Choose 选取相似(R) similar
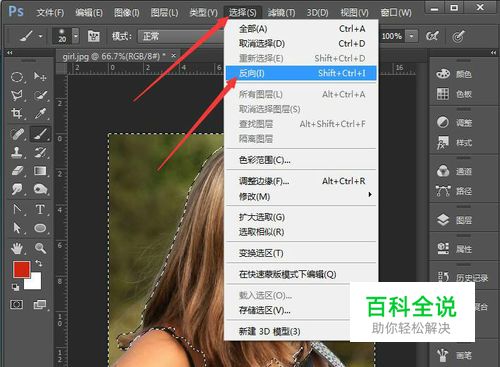This screenshot has height=367, width=500. click(301, 232)
